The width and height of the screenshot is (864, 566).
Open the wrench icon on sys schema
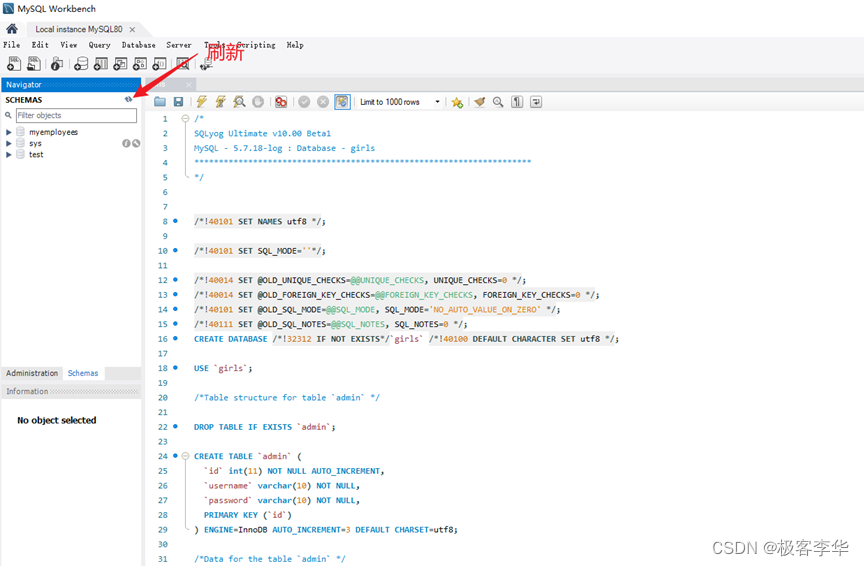tap(136, 143)
